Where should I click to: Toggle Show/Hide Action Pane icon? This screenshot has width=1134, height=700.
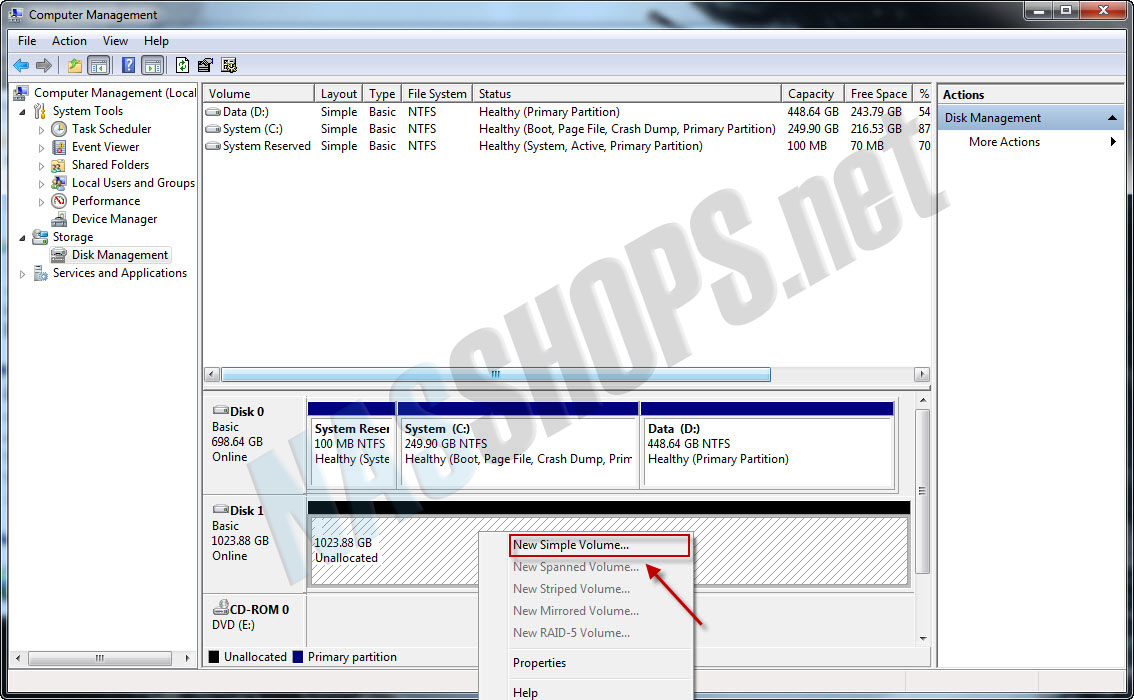point(153,66)
